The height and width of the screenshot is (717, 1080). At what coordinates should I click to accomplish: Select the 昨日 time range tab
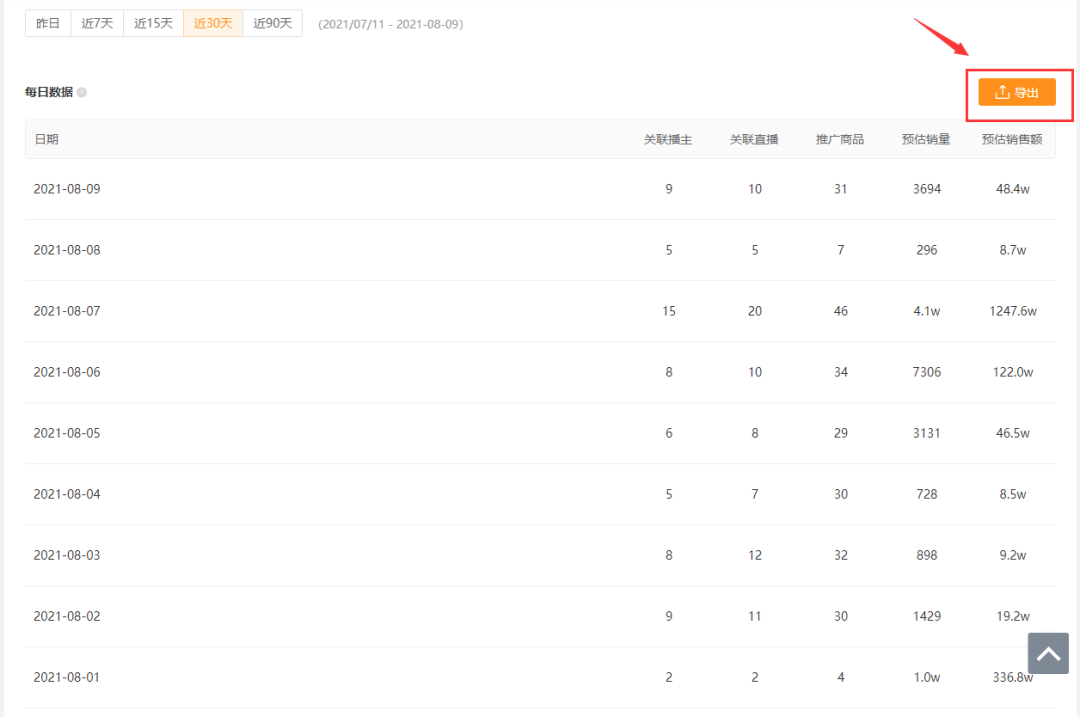tap(48, 23)
